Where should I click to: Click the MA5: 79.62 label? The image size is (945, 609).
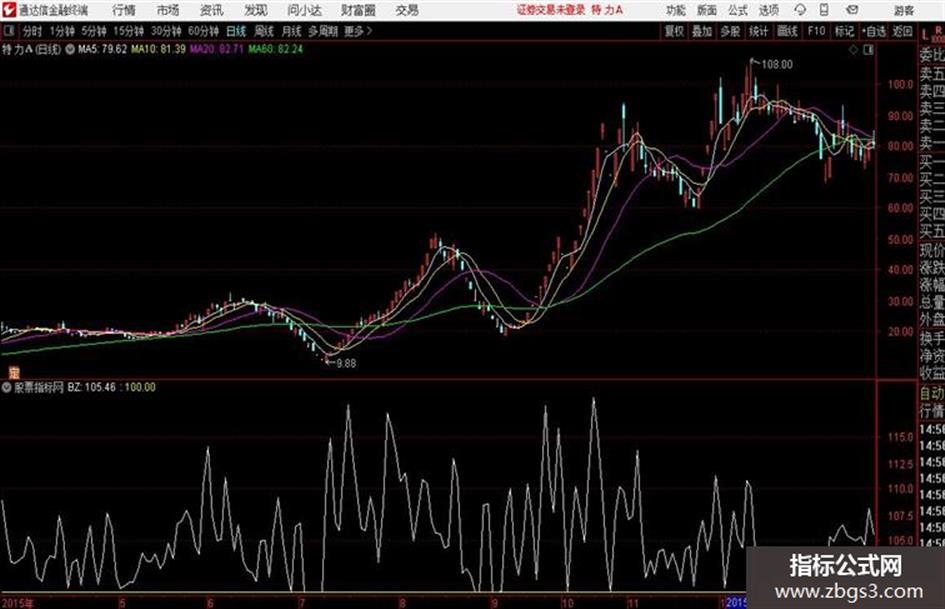point(102,49)
